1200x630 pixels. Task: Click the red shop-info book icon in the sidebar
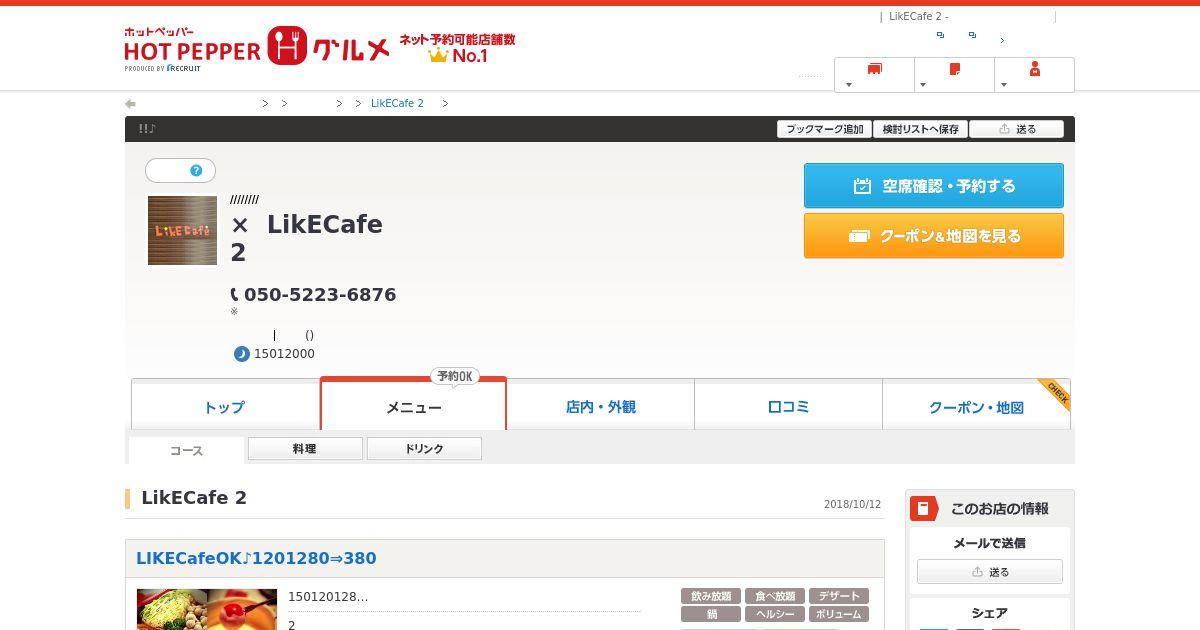point(924,508)
